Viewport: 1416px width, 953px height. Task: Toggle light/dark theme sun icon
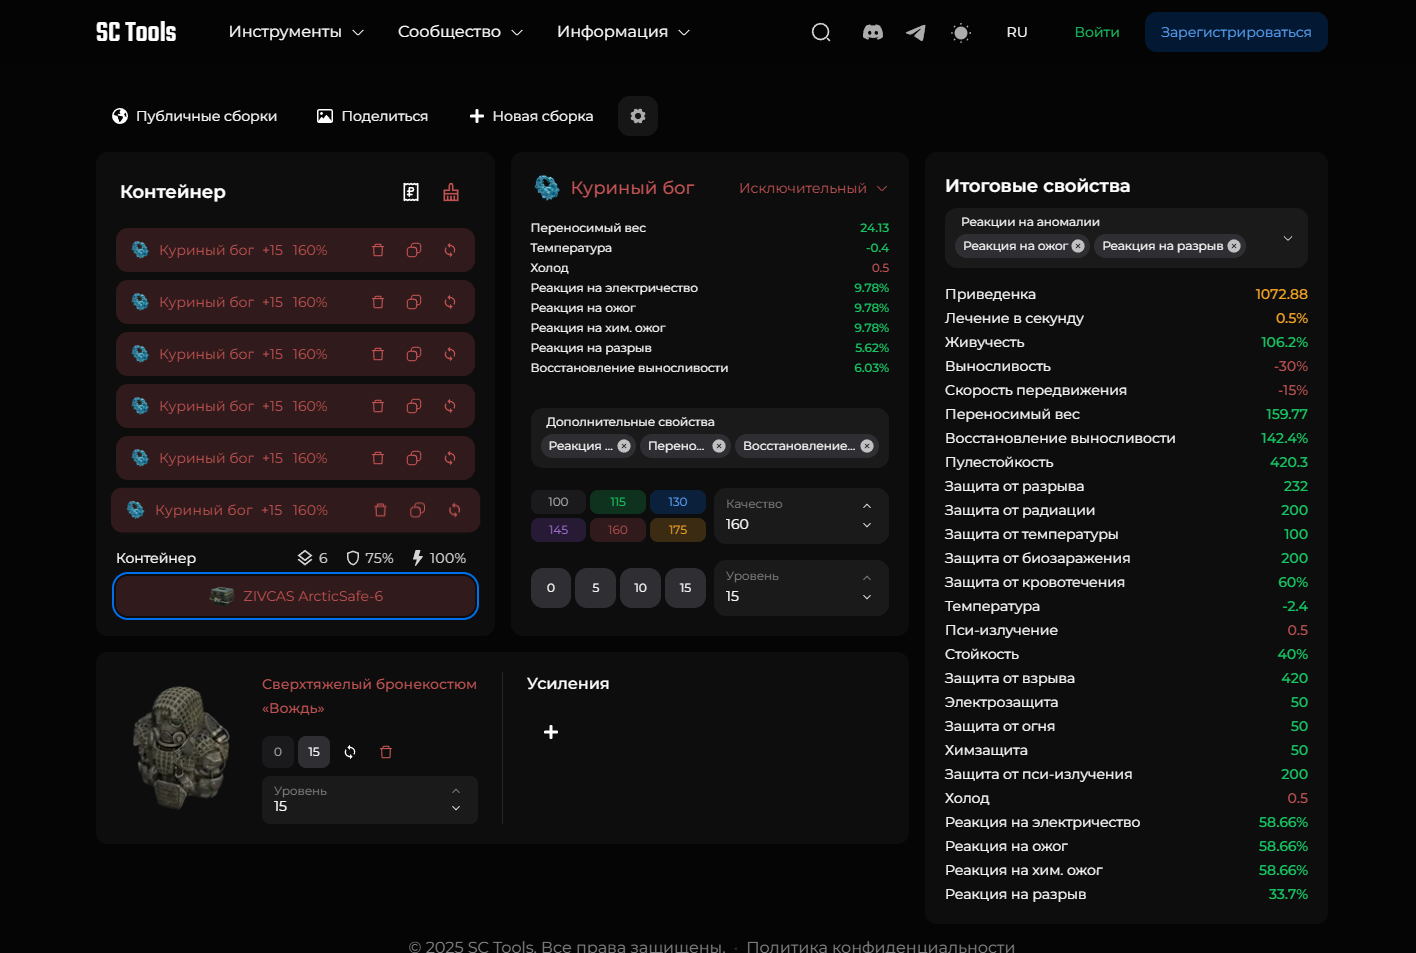[x=961, y=32]
